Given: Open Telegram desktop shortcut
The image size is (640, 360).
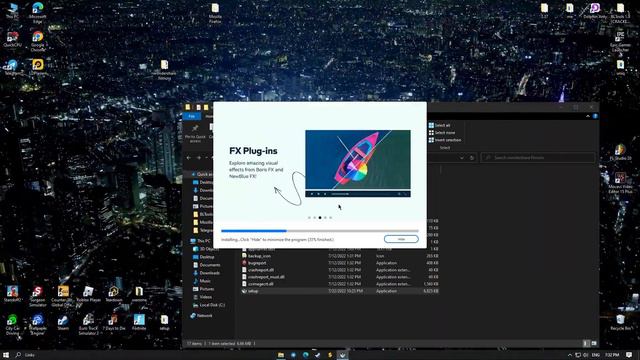Looking at the screenshot, I should pyautogui.click(x=12, y=67).
